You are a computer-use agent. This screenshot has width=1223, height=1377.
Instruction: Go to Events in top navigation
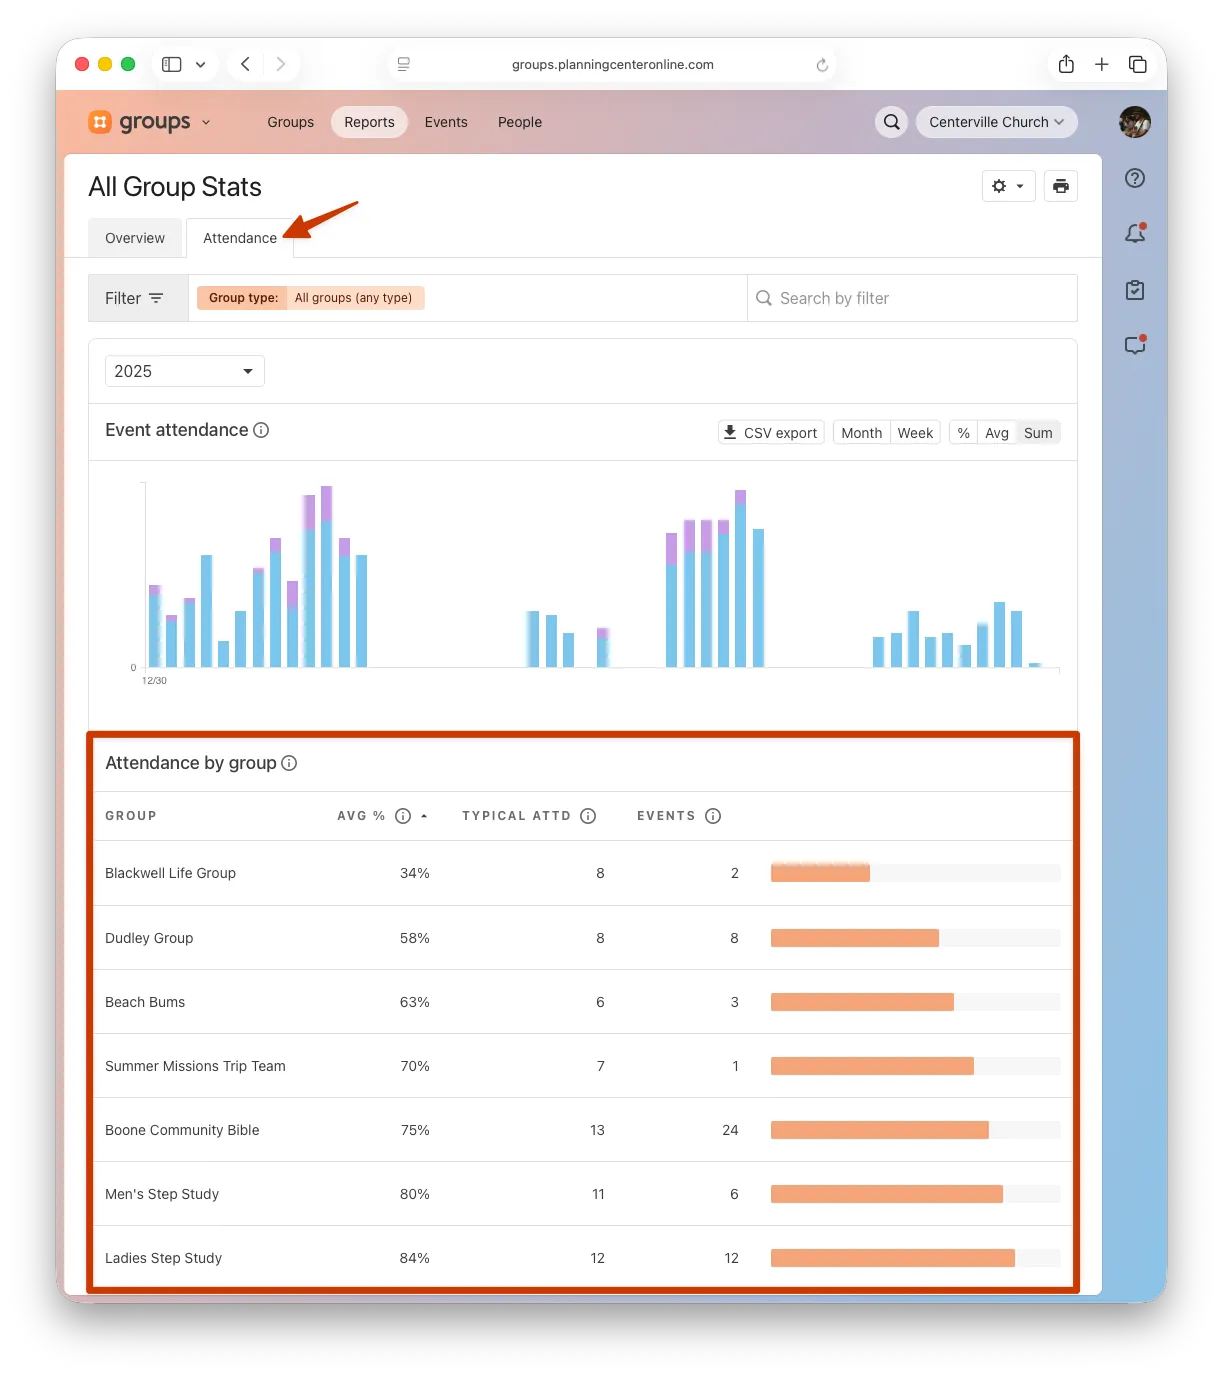(x=445, y=122)
